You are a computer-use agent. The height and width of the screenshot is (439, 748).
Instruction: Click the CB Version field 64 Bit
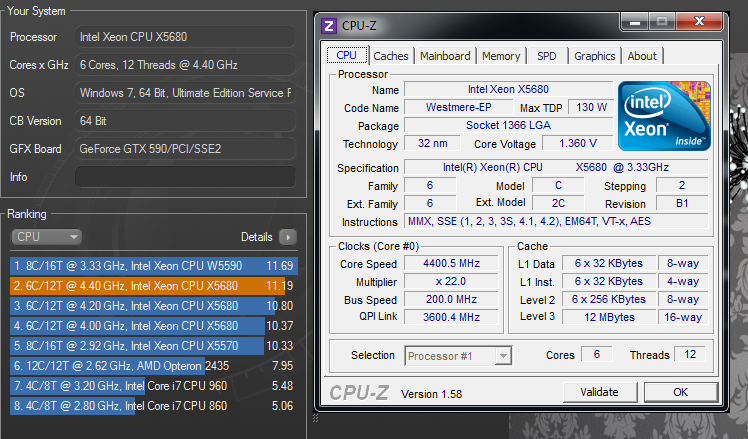pyautogui.click(x=185, y=121)
